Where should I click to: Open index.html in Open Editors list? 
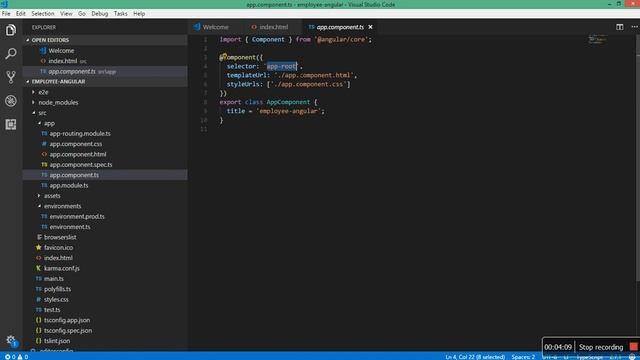105,61
